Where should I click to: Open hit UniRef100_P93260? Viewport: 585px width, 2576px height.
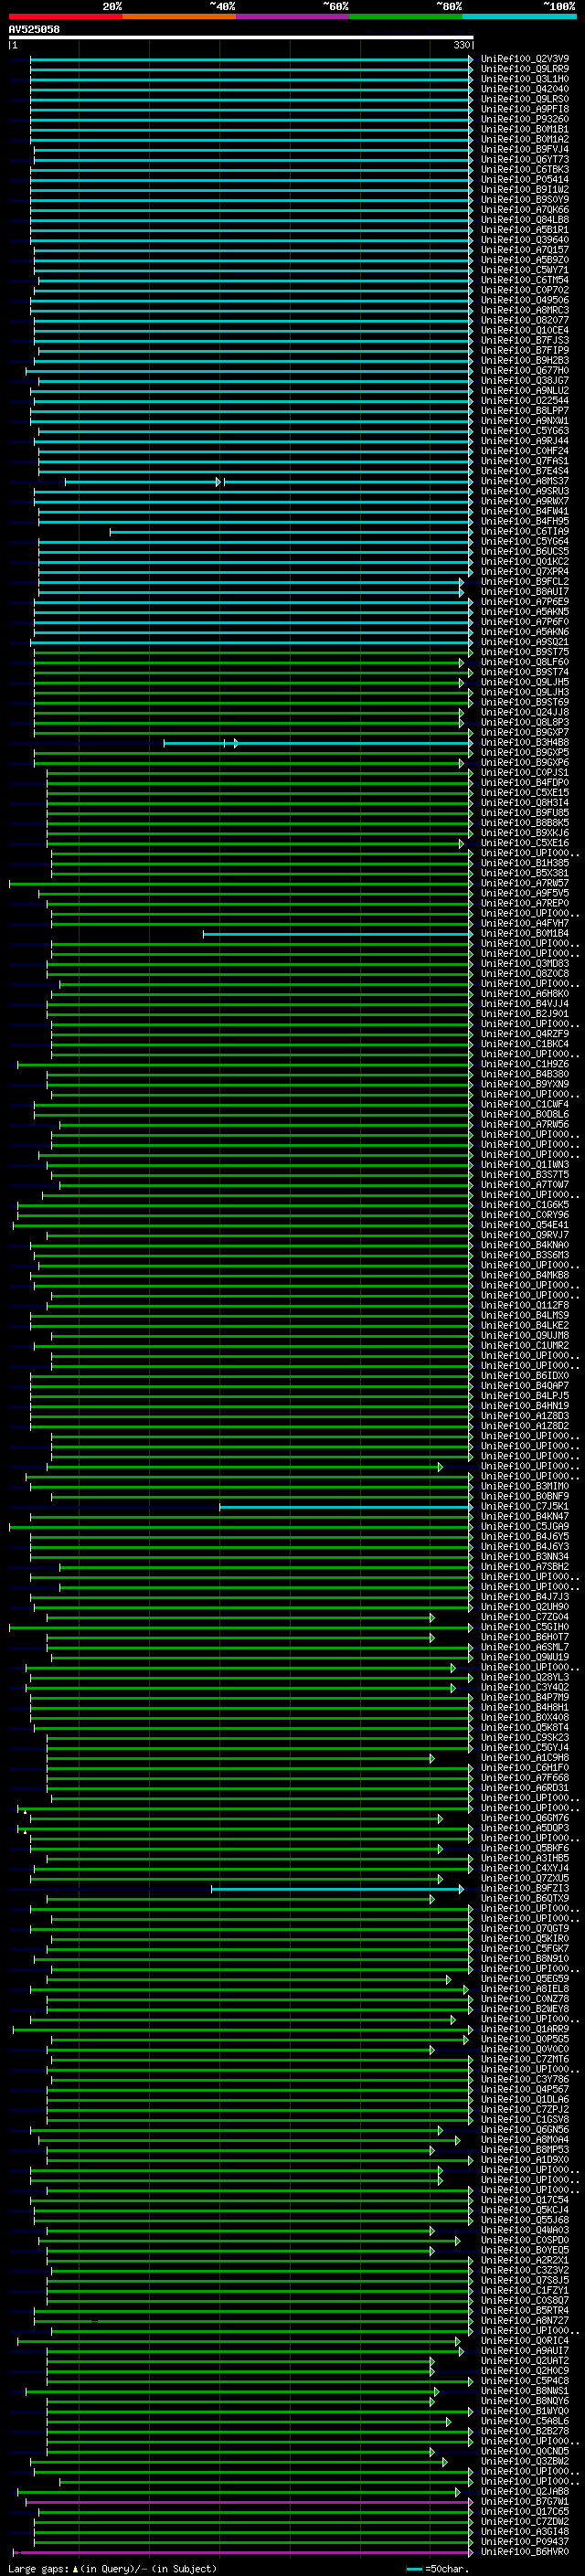coord(525,119)
